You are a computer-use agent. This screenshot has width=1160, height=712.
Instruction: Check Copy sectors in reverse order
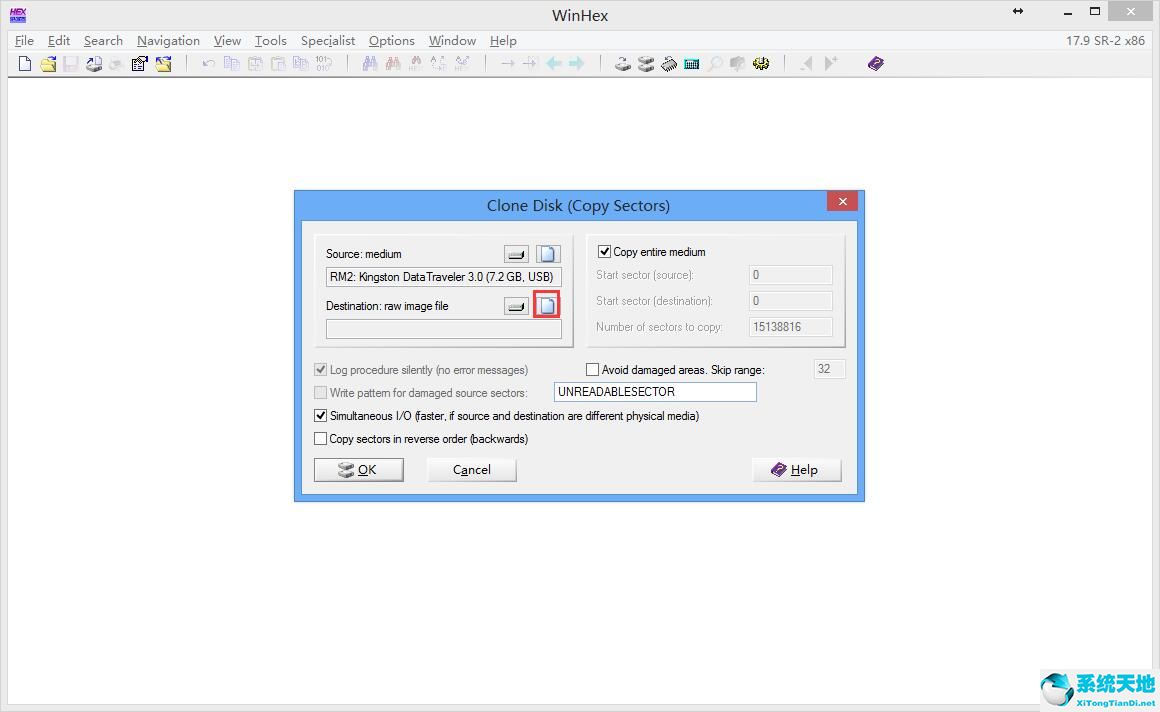321,439
